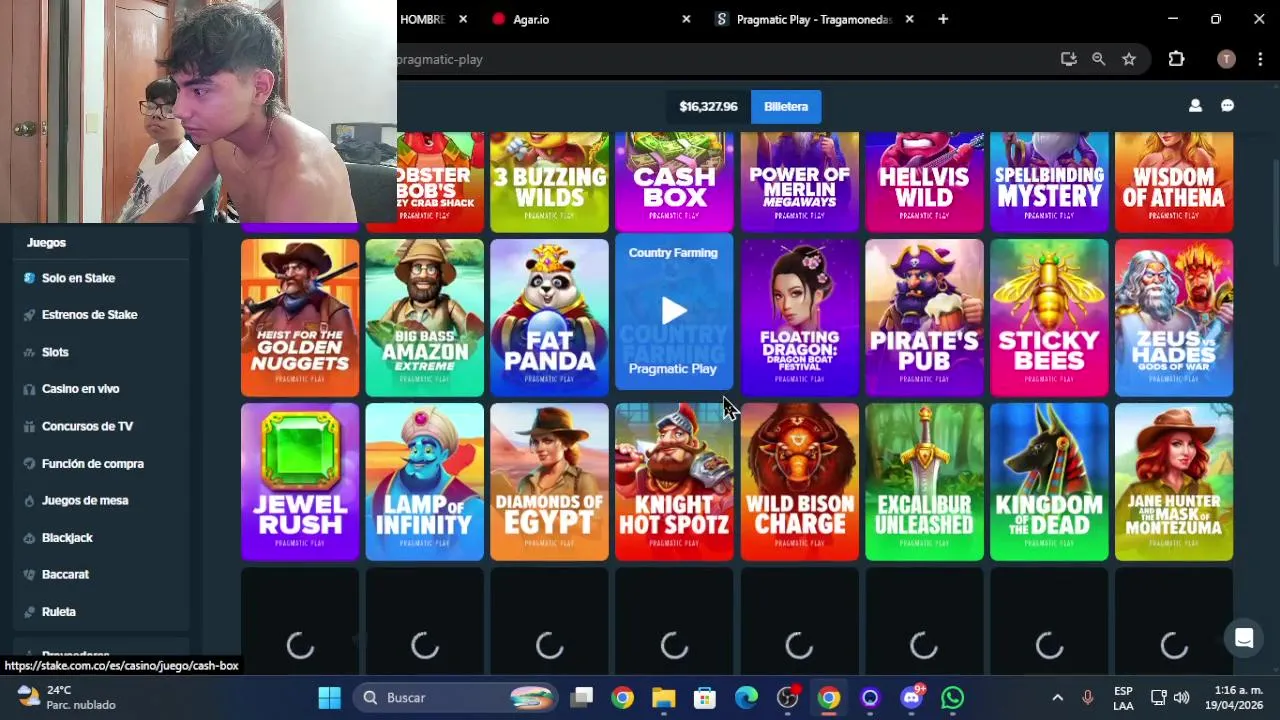This screenshot has height=720, width=1280.
Task: Open the Floating Dragon Boat Festival game
Action: (799, 317)
